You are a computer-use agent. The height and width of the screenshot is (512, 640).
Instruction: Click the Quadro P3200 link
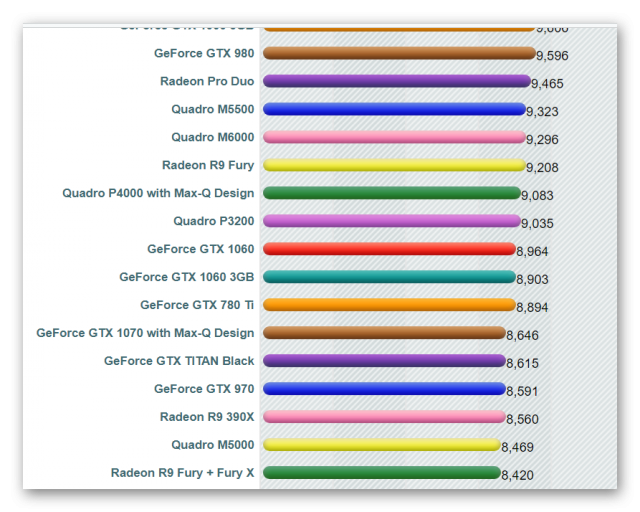pyautogui.click(x=213, y=221)
